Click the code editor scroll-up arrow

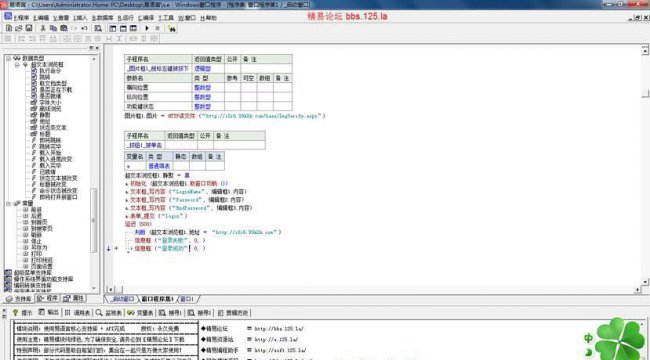[x=645, y=51]
